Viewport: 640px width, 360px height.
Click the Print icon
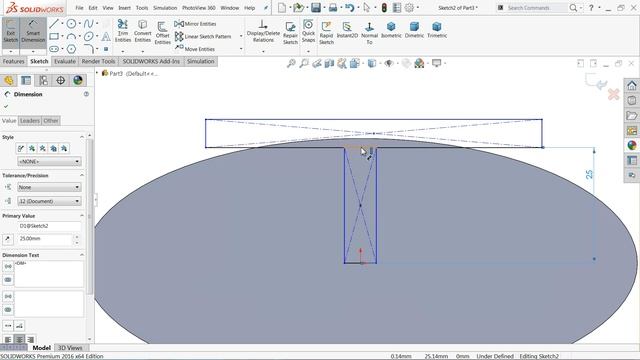point(333,7)
